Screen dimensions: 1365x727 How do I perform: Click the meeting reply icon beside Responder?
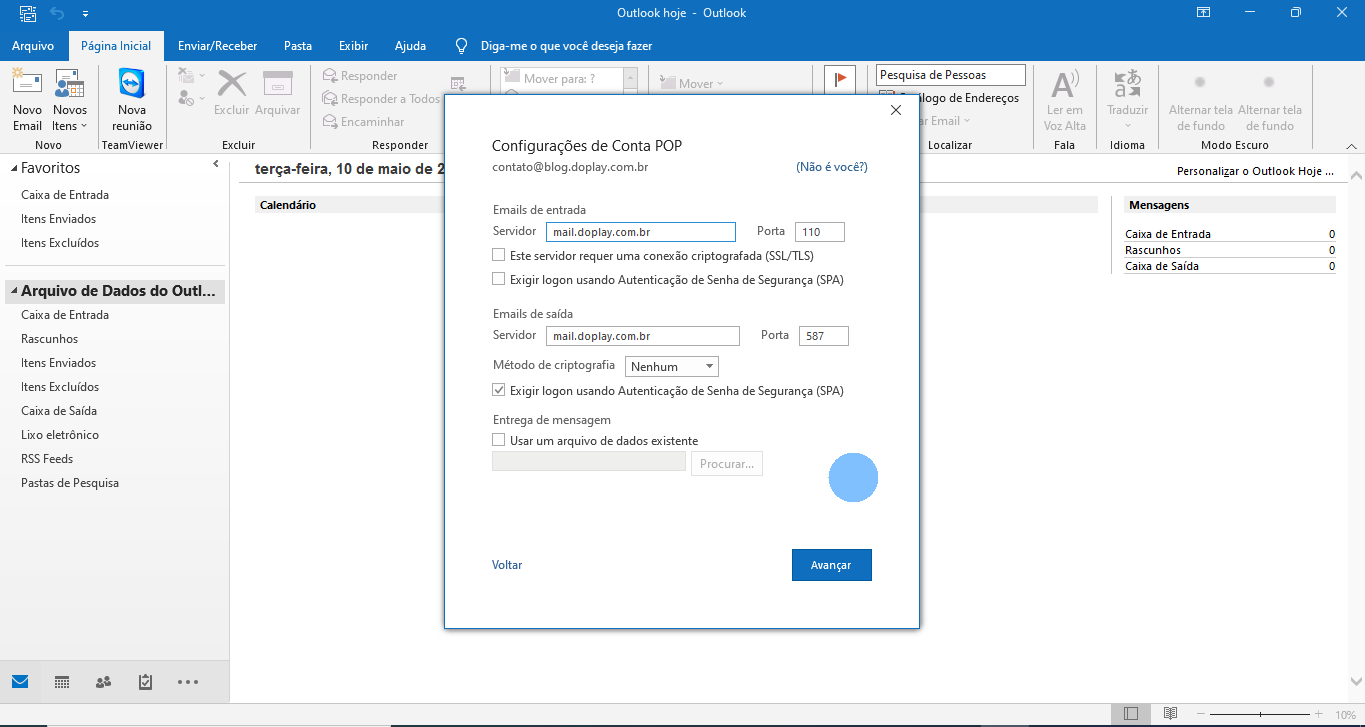458,85
